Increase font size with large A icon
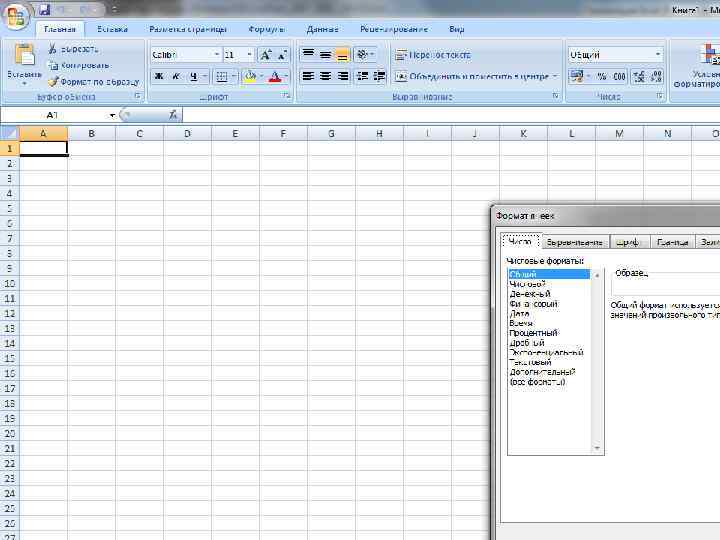The width and height of the screenshot is (720, 540). [265, 55]
